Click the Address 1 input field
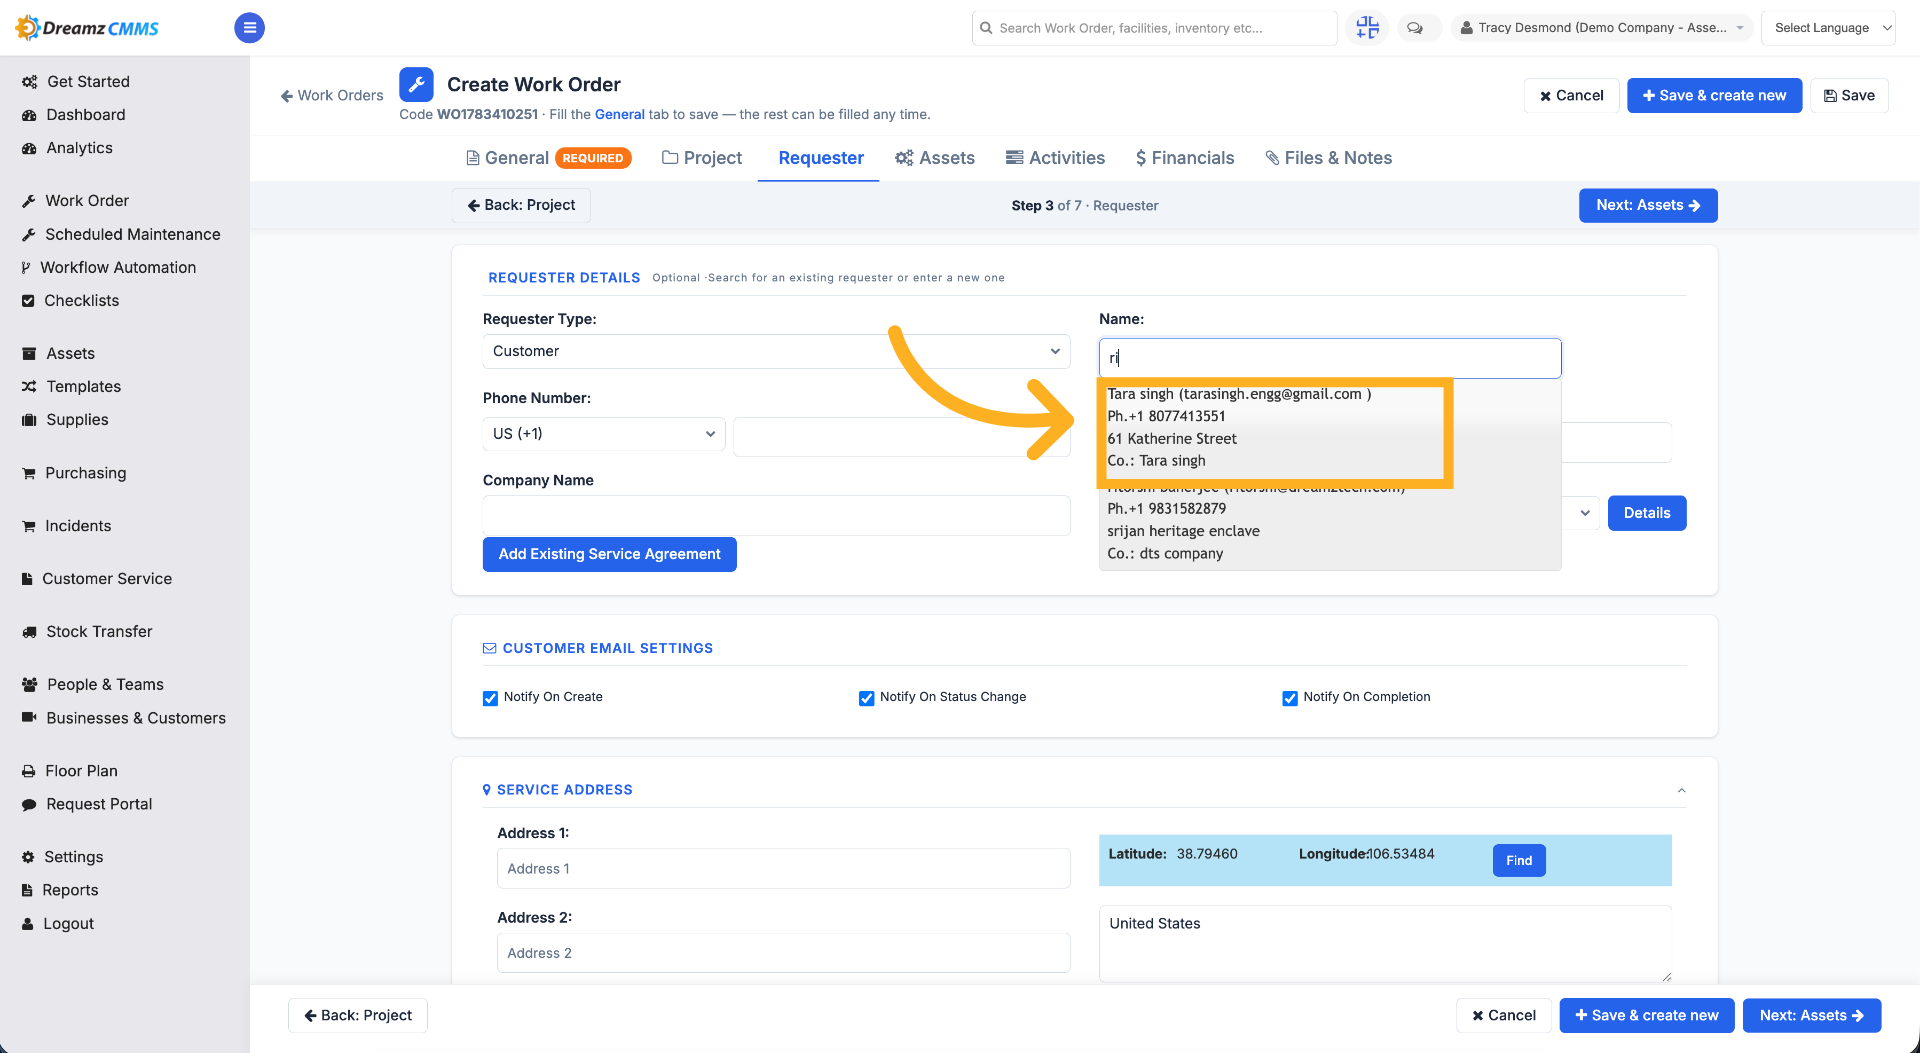Screen dimensions: 1920x1053 (783, 869)
